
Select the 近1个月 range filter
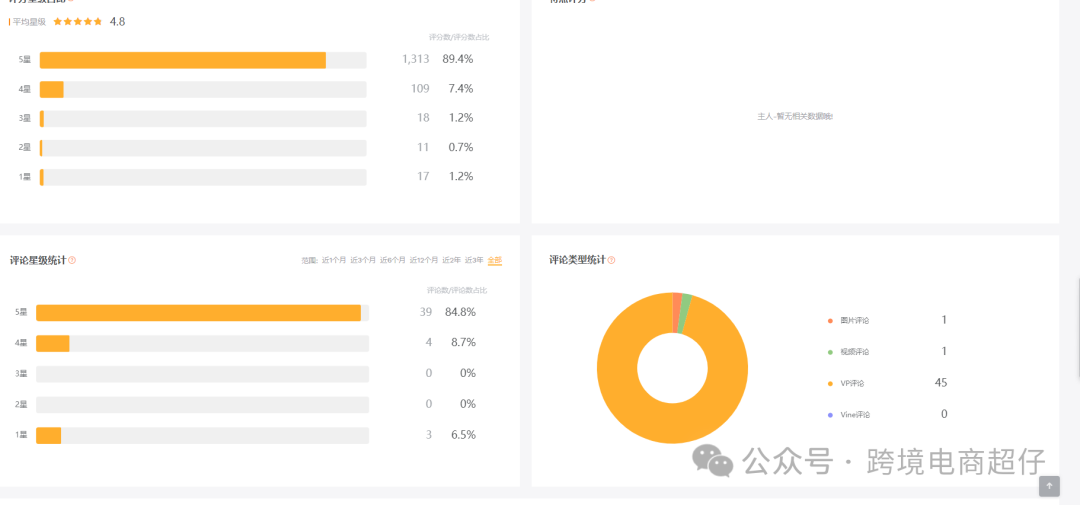point(333,260)
